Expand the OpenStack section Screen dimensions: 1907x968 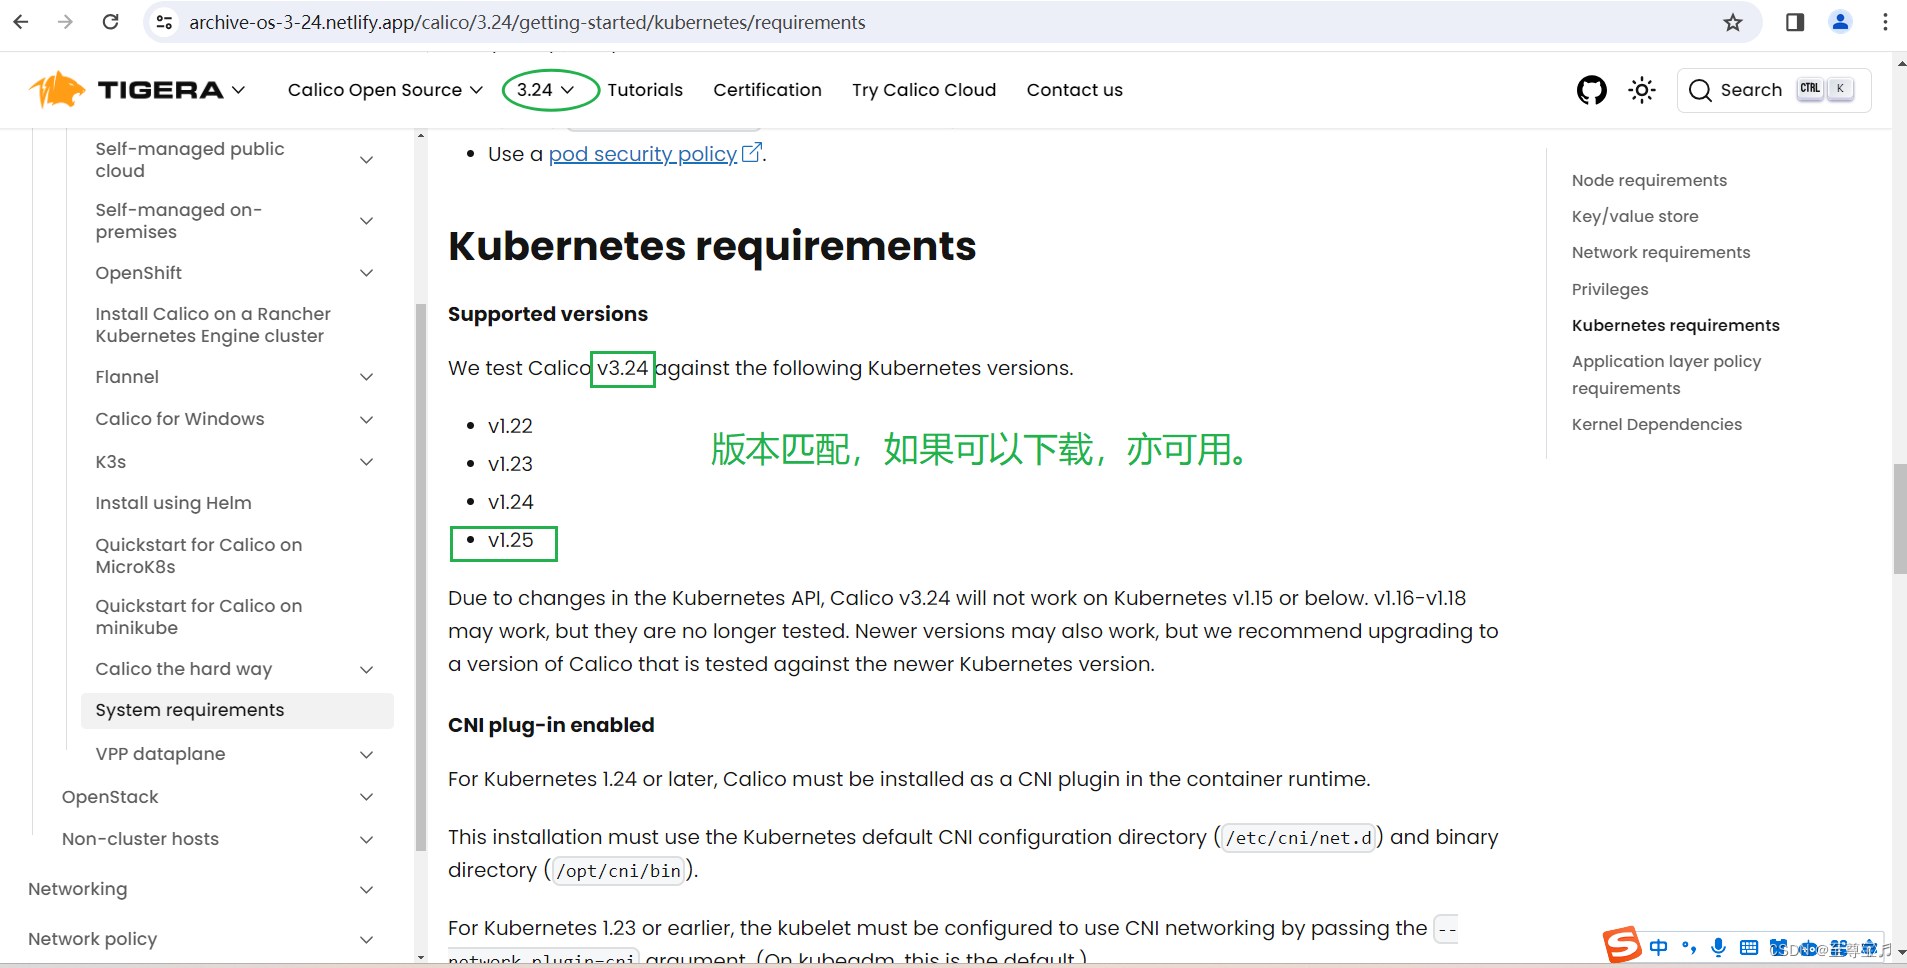(x=367, y=797)
